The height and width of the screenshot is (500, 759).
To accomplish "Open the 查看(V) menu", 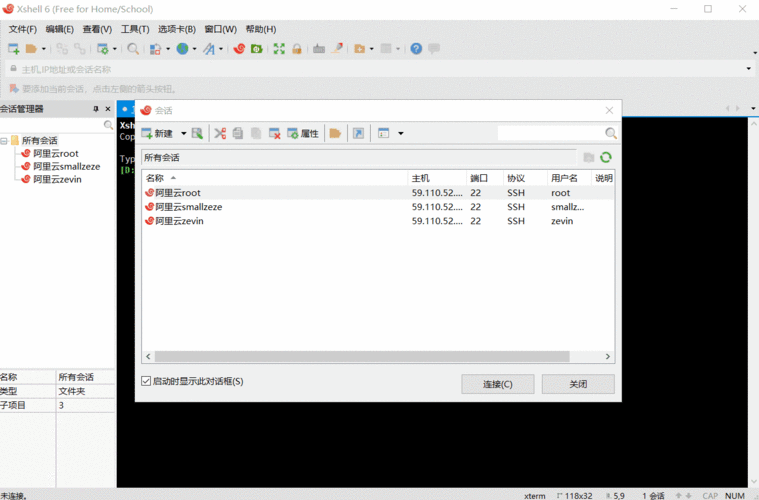I will click(x=97, y=29).
